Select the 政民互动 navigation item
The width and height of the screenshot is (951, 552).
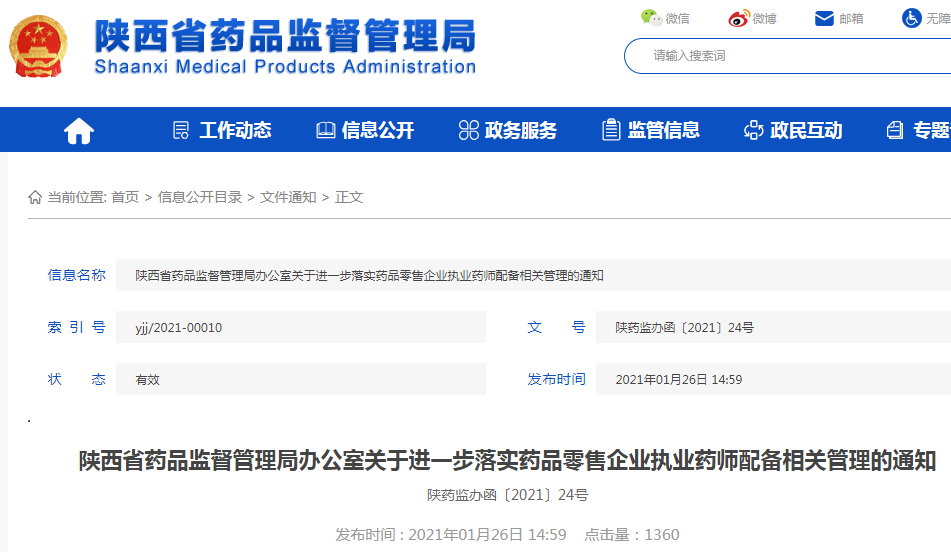(806, 130)
